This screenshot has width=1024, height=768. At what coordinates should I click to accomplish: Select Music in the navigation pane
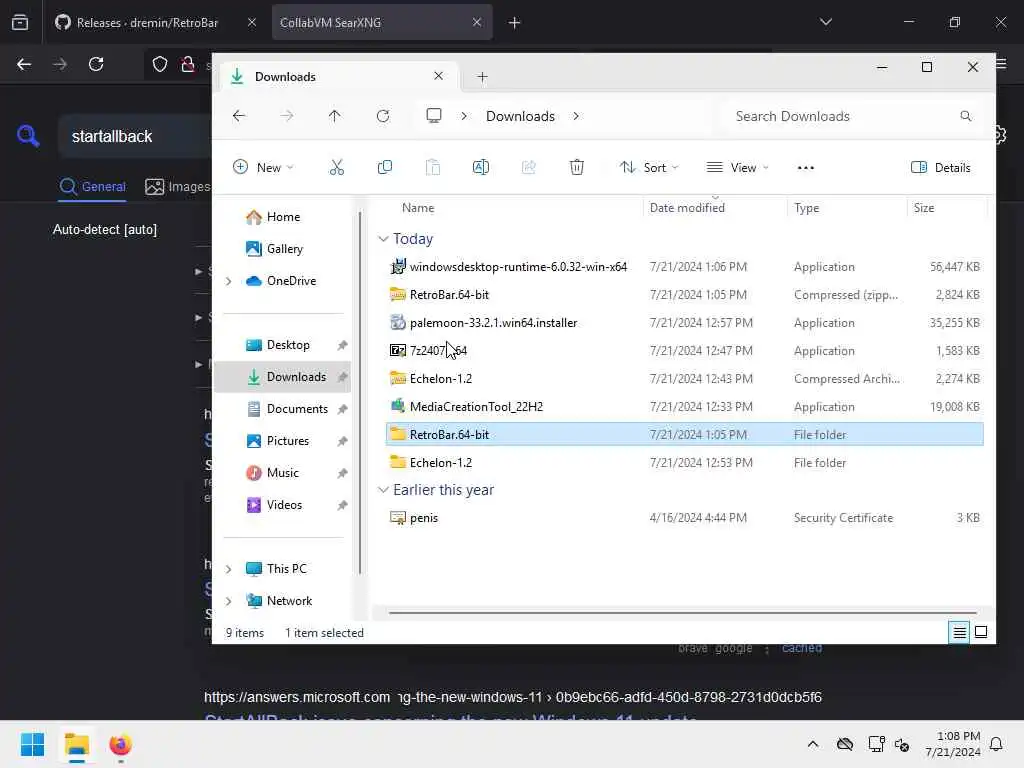coord(282,473)
